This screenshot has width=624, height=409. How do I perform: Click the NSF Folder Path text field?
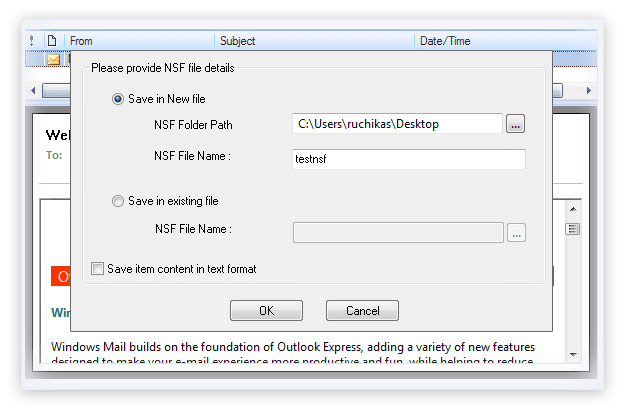(397, 124)
